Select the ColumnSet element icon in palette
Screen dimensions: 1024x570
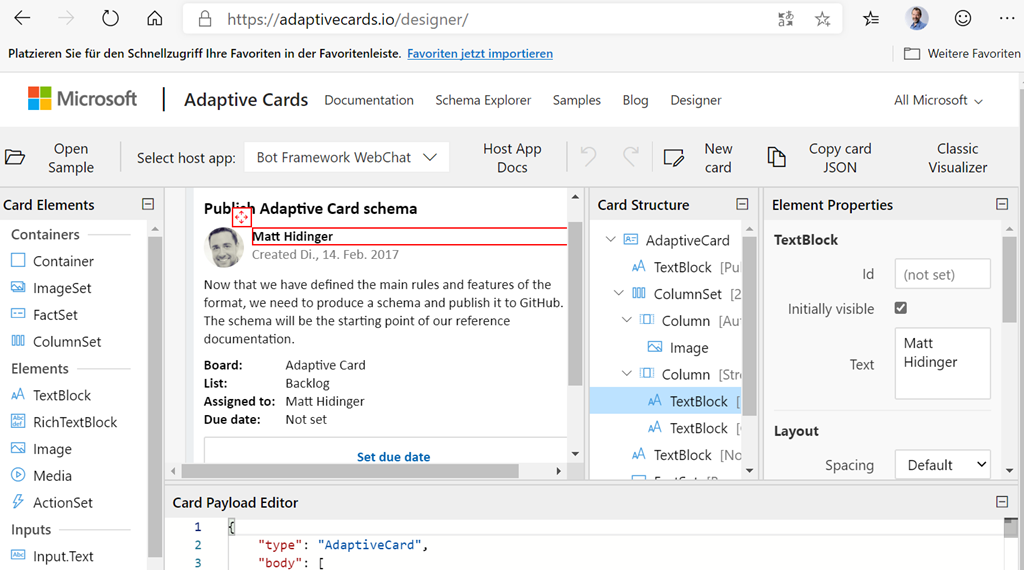[18, 341]
